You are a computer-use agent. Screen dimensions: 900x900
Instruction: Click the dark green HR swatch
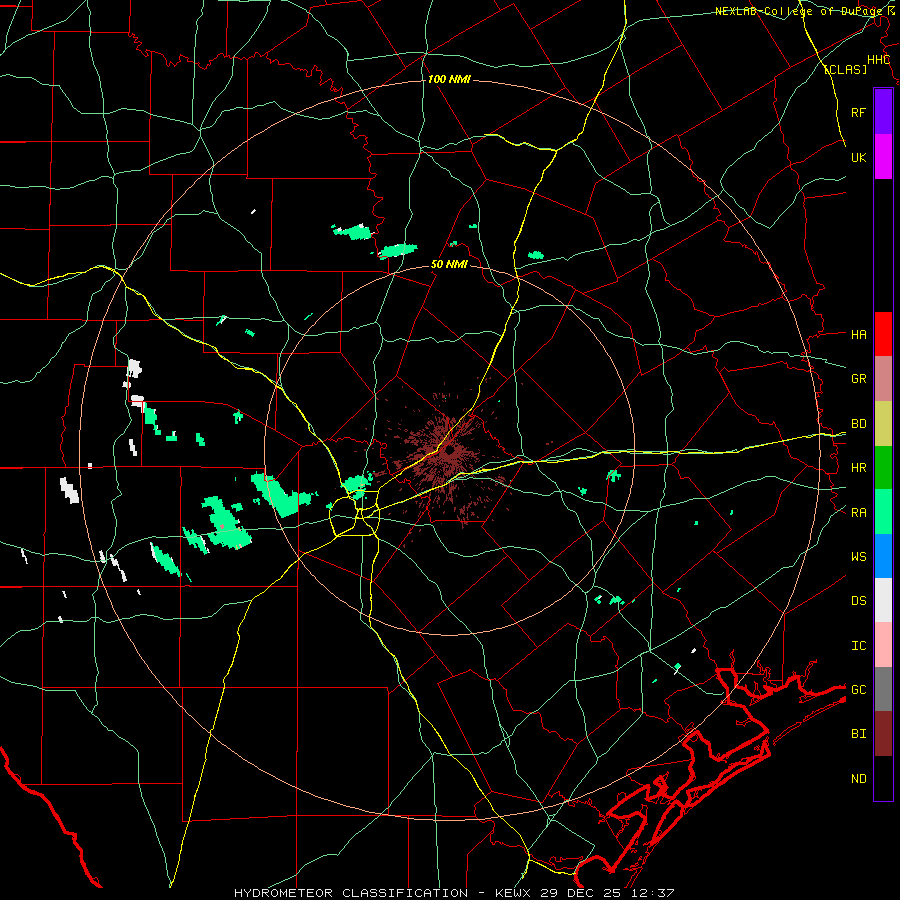pyautogui.click(x=883, y=468)
